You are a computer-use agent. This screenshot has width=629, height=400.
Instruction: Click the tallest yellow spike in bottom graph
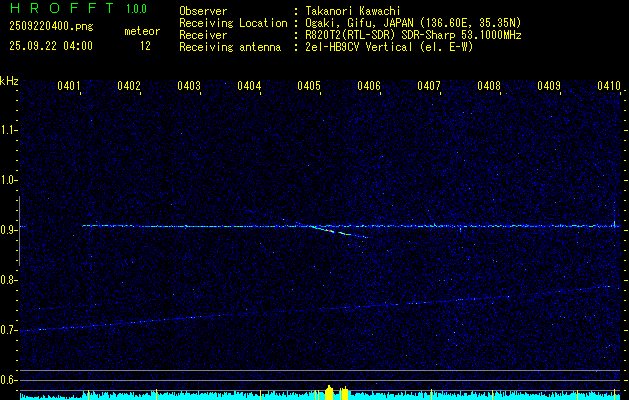pyautogui.click(x=330, y=390)
